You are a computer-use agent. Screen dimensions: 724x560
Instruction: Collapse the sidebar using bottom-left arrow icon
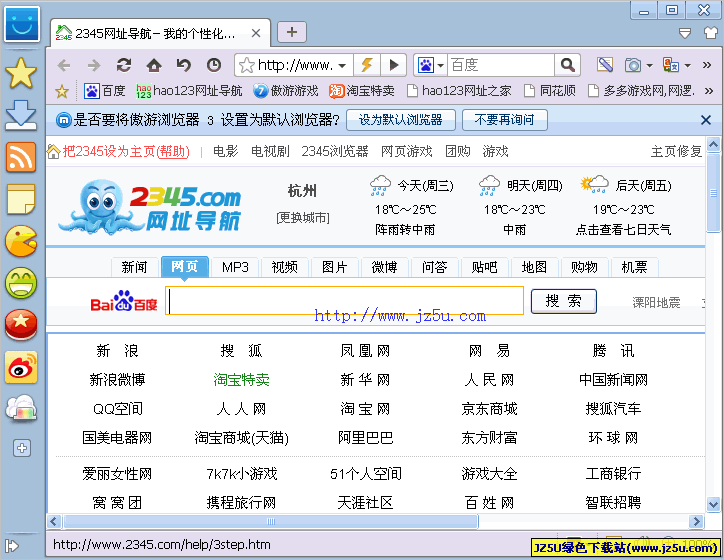[12, 546]
